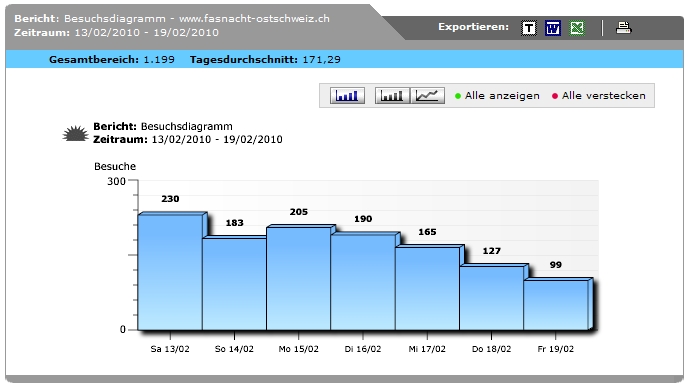Click the value label 190
This screenshot has width=689, height=388.
tap(363, 219)
